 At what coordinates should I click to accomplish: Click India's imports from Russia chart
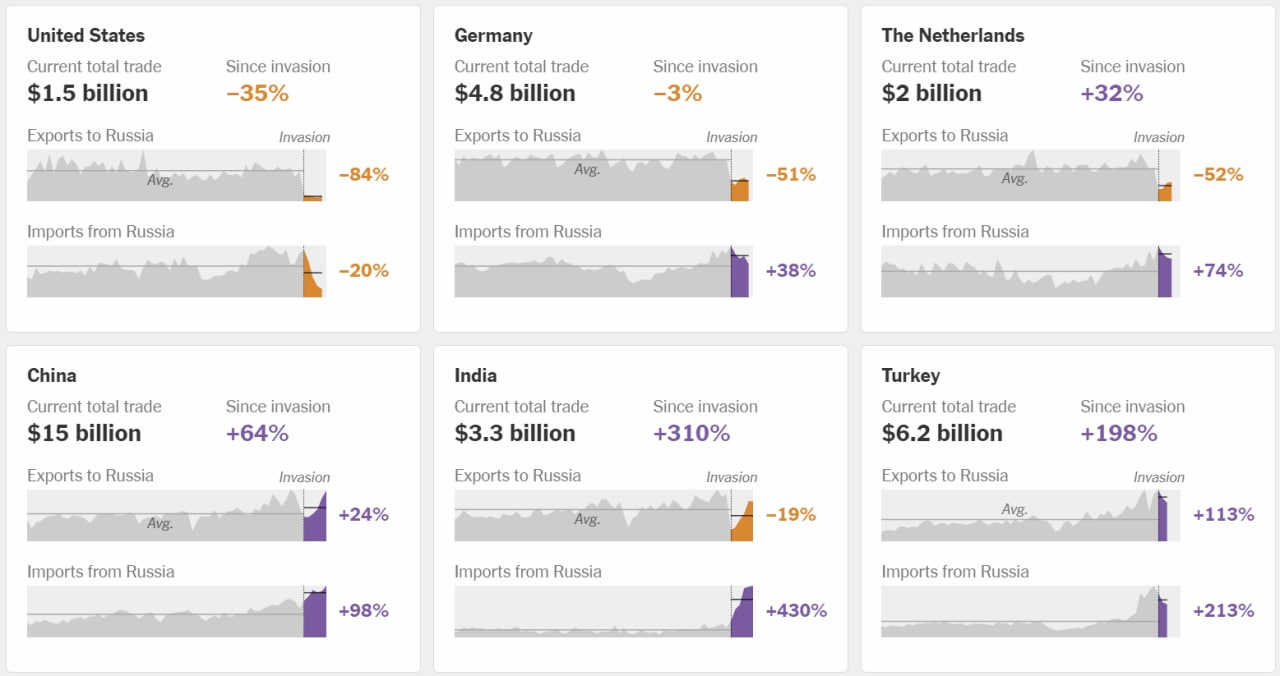(602, 612)
